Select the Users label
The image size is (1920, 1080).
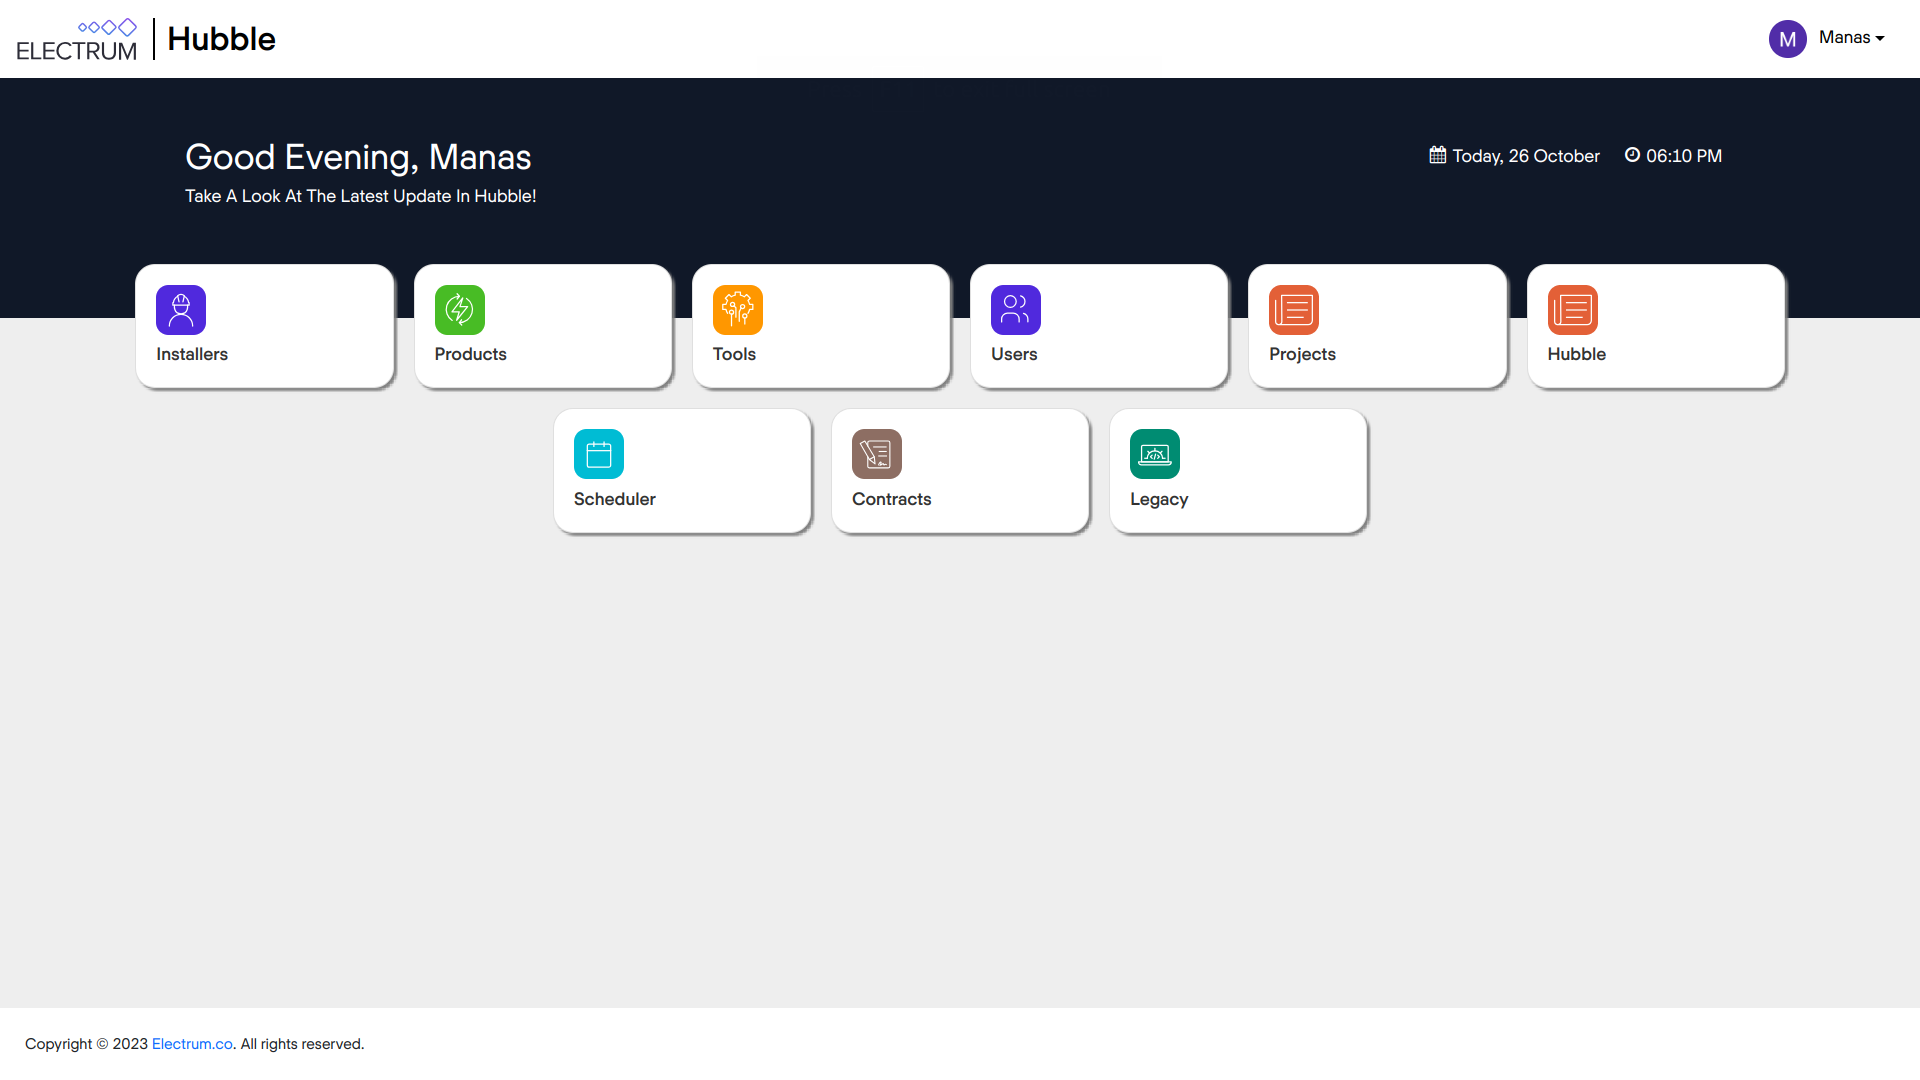pos(1014,354)
